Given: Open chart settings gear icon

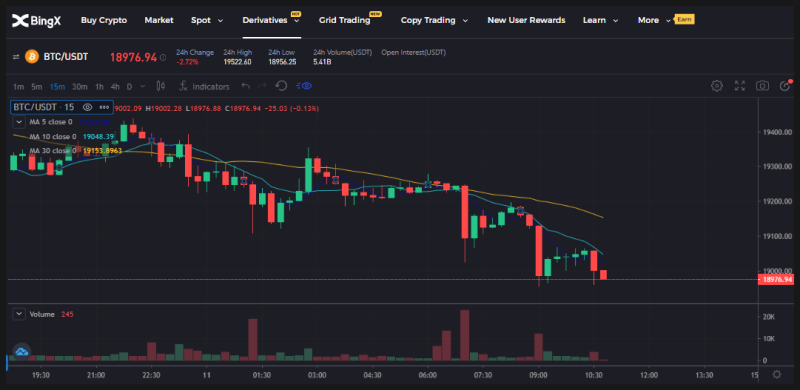Looking at the screenshot, I should coord(717,86).
